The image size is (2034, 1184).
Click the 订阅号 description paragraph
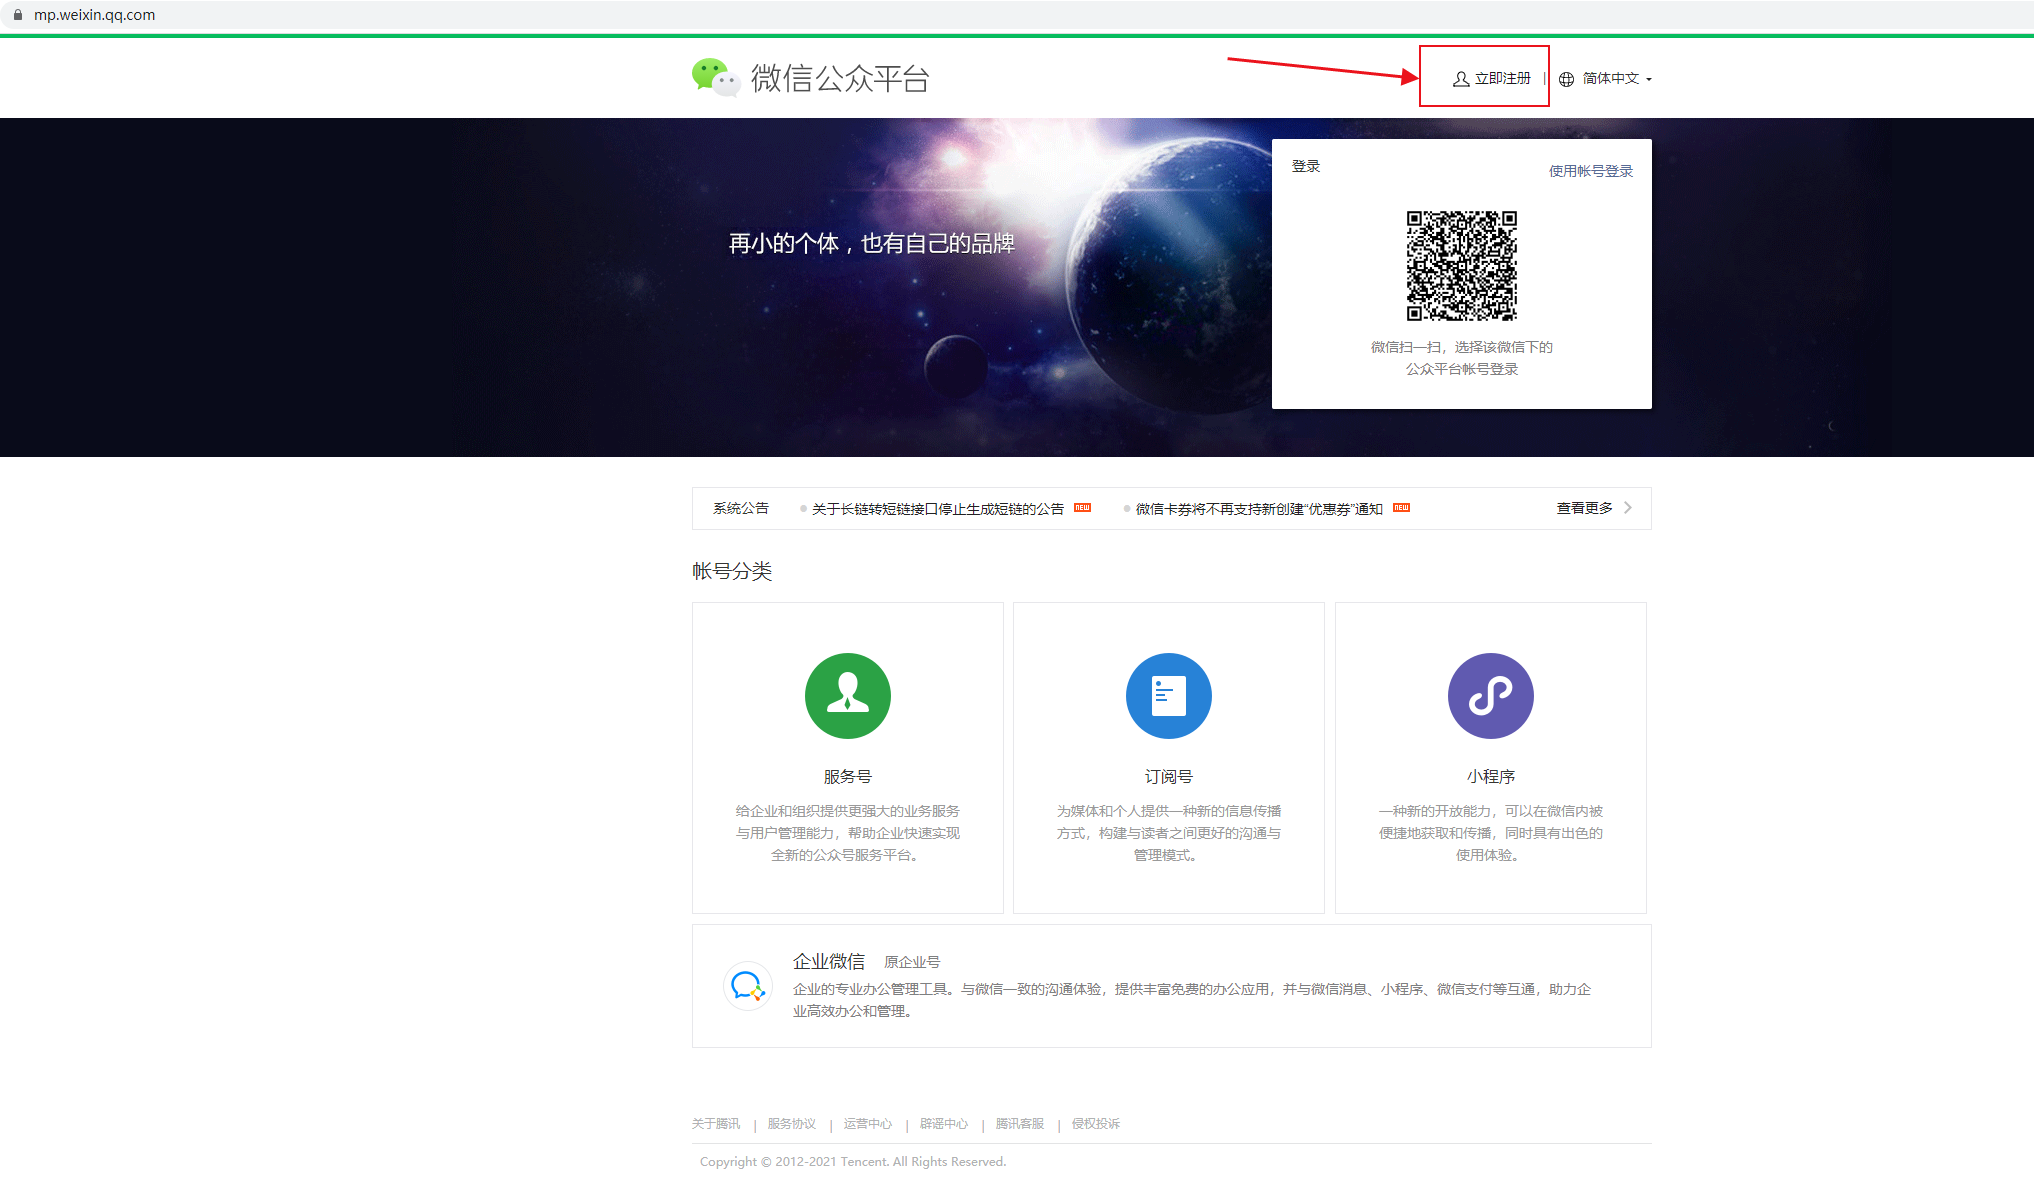[1169, 833]
